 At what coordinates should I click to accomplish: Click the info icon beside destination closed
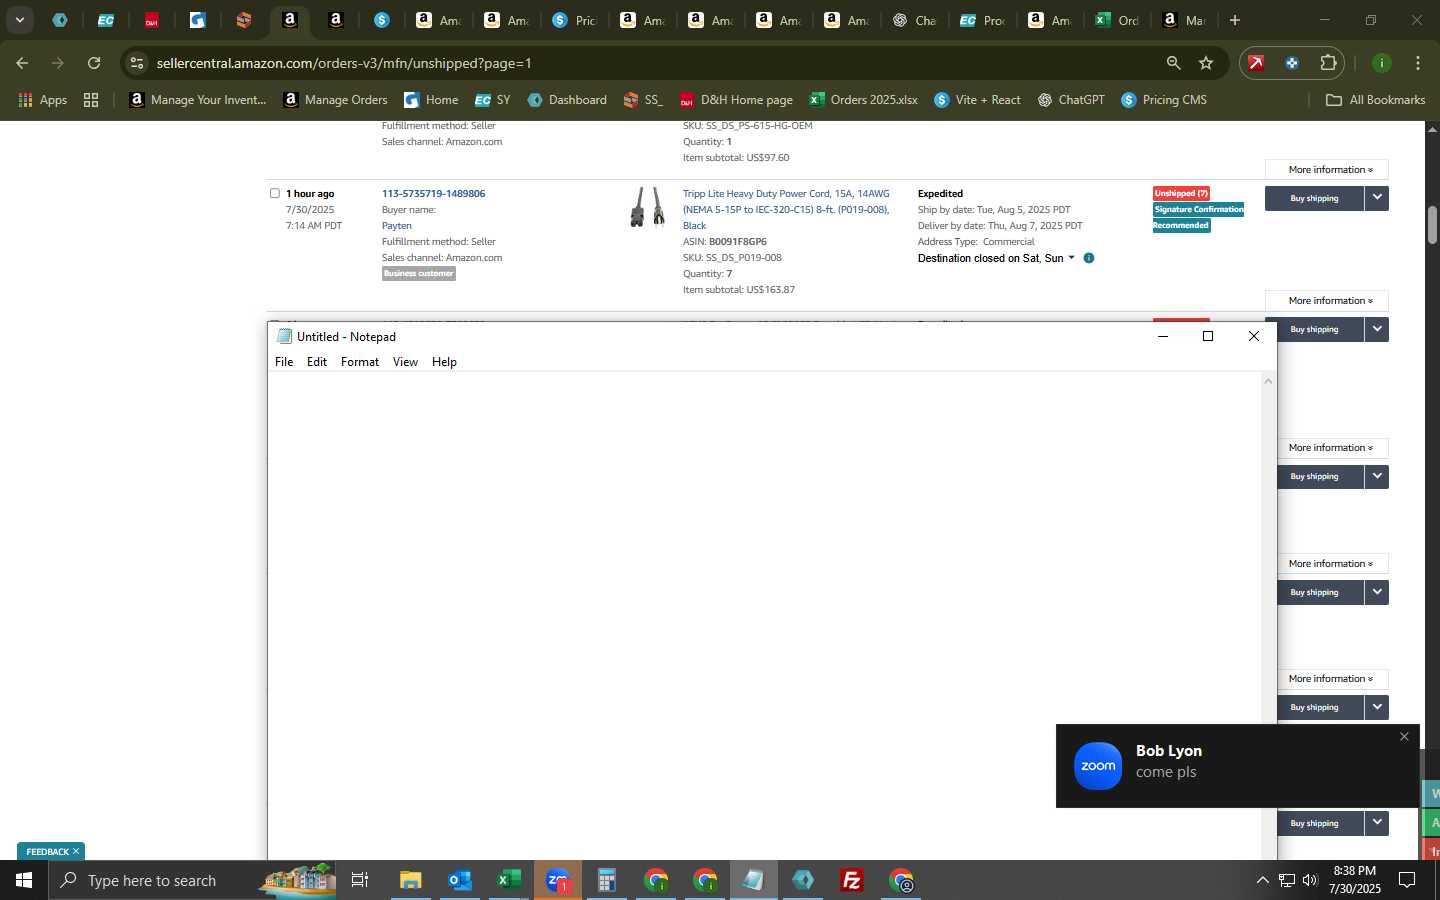(1089, 258)
